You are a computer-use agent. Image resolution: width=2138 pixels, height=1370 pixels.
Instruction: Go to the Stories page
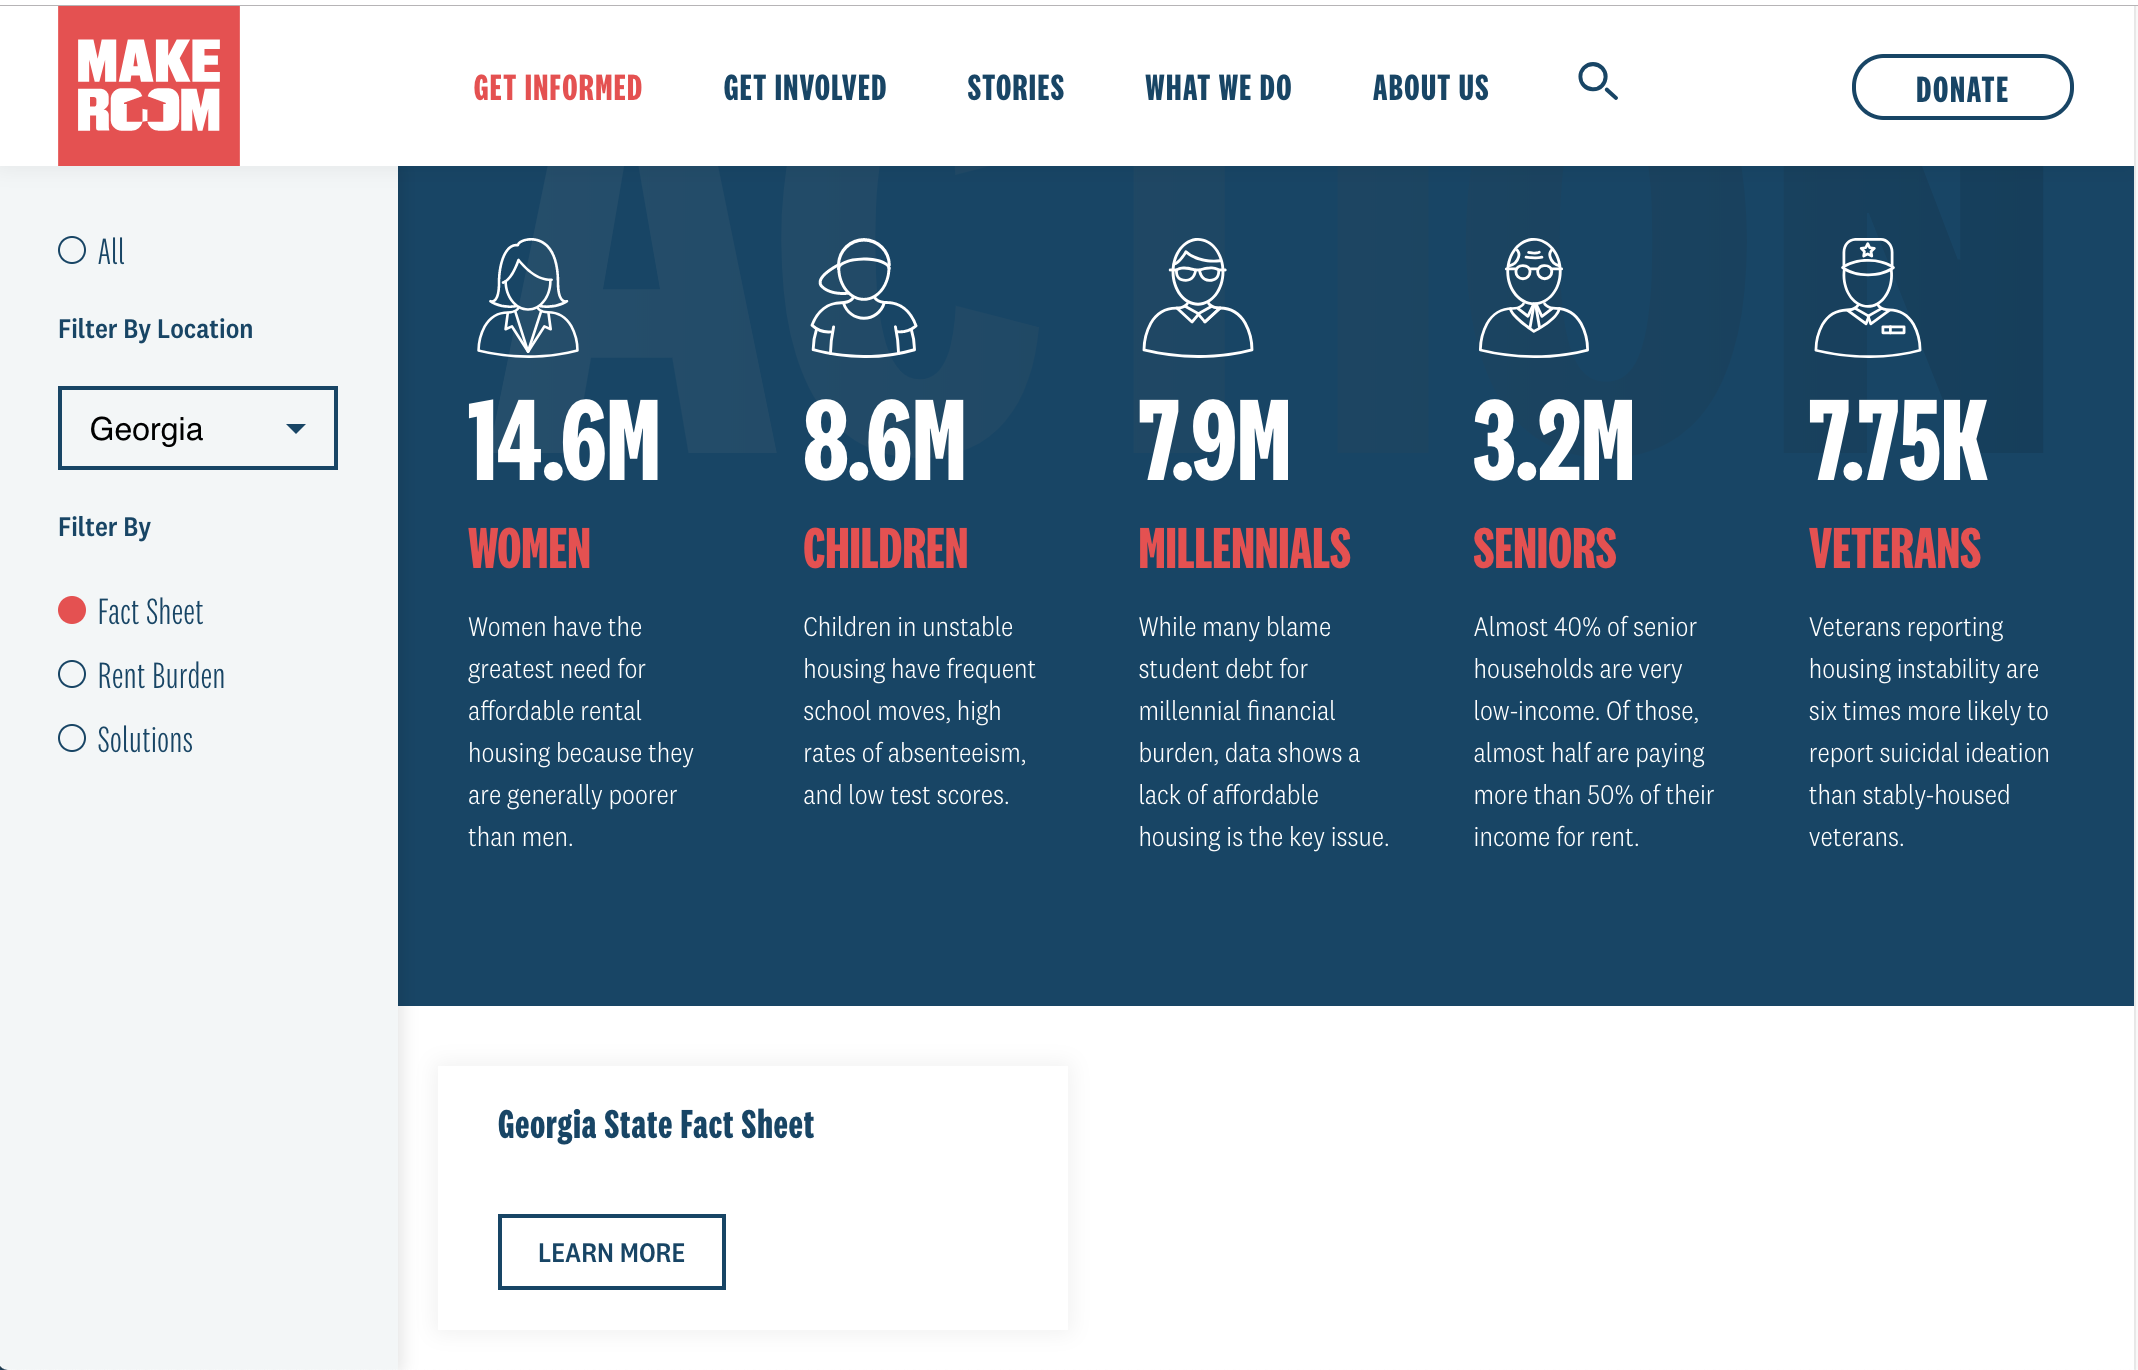tap(1015, 88)
